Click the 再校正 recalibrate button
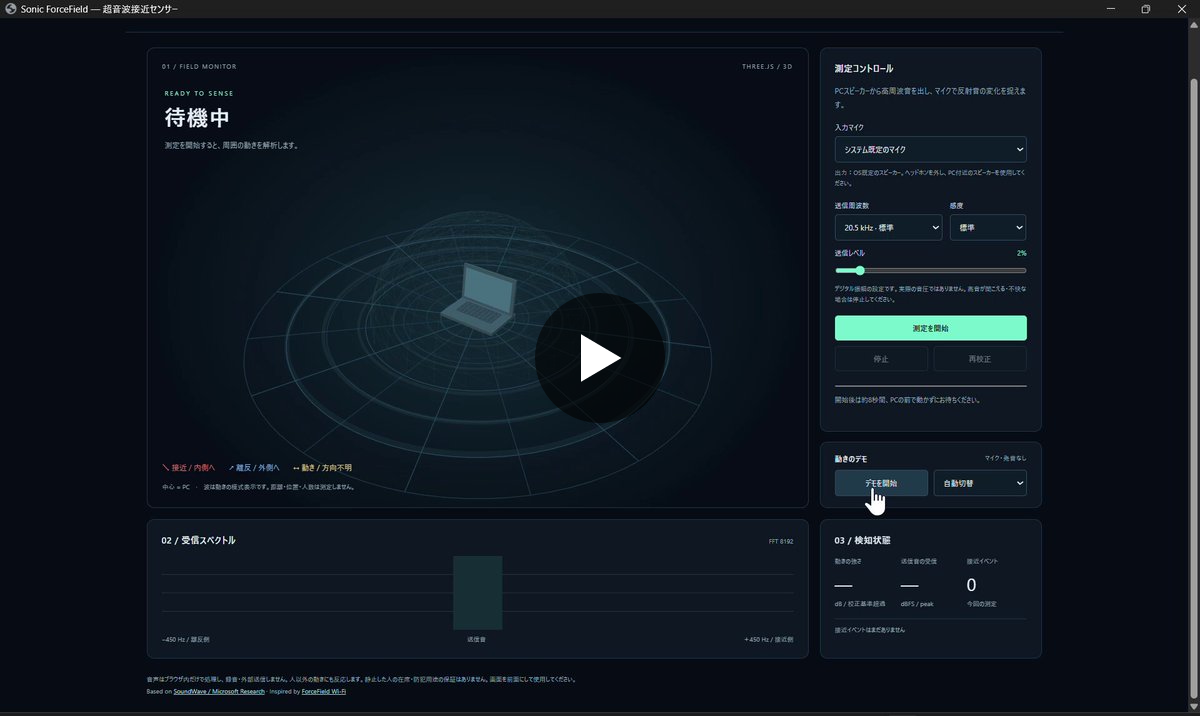This screenshot has height=716, width=1200. (980, 359)
